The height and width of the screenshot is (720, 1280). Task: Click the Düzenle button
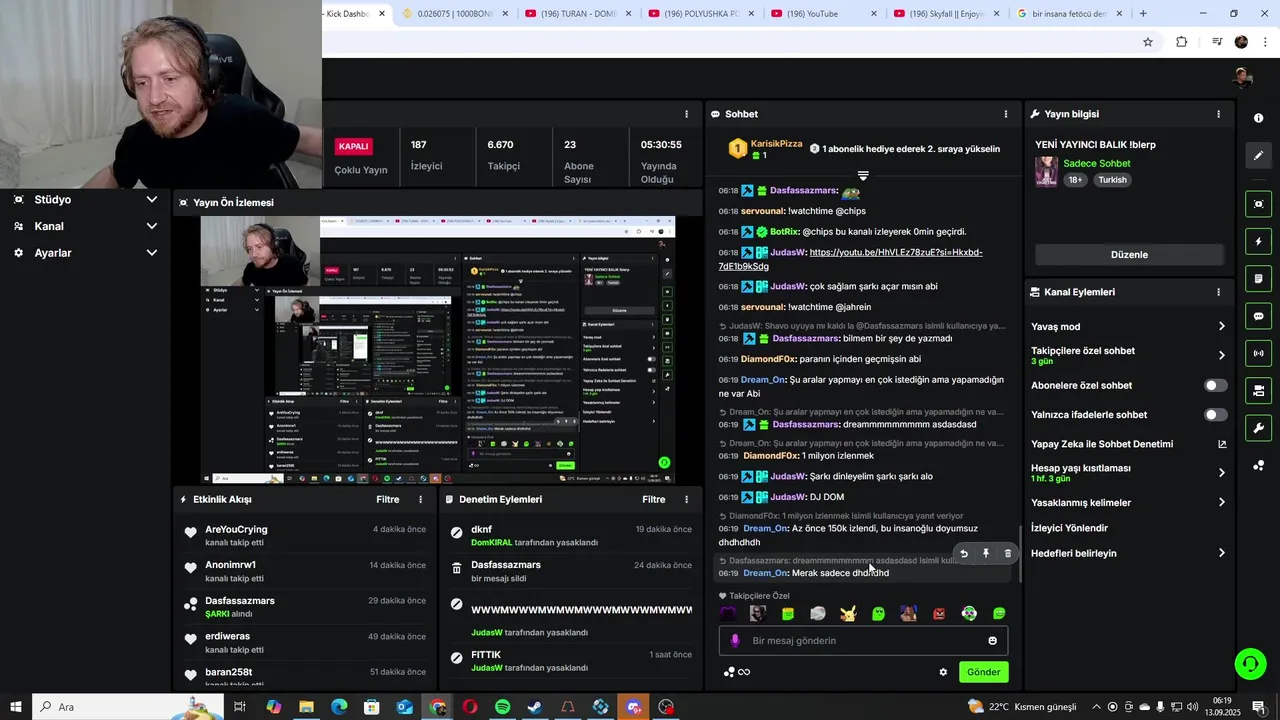1129,255
